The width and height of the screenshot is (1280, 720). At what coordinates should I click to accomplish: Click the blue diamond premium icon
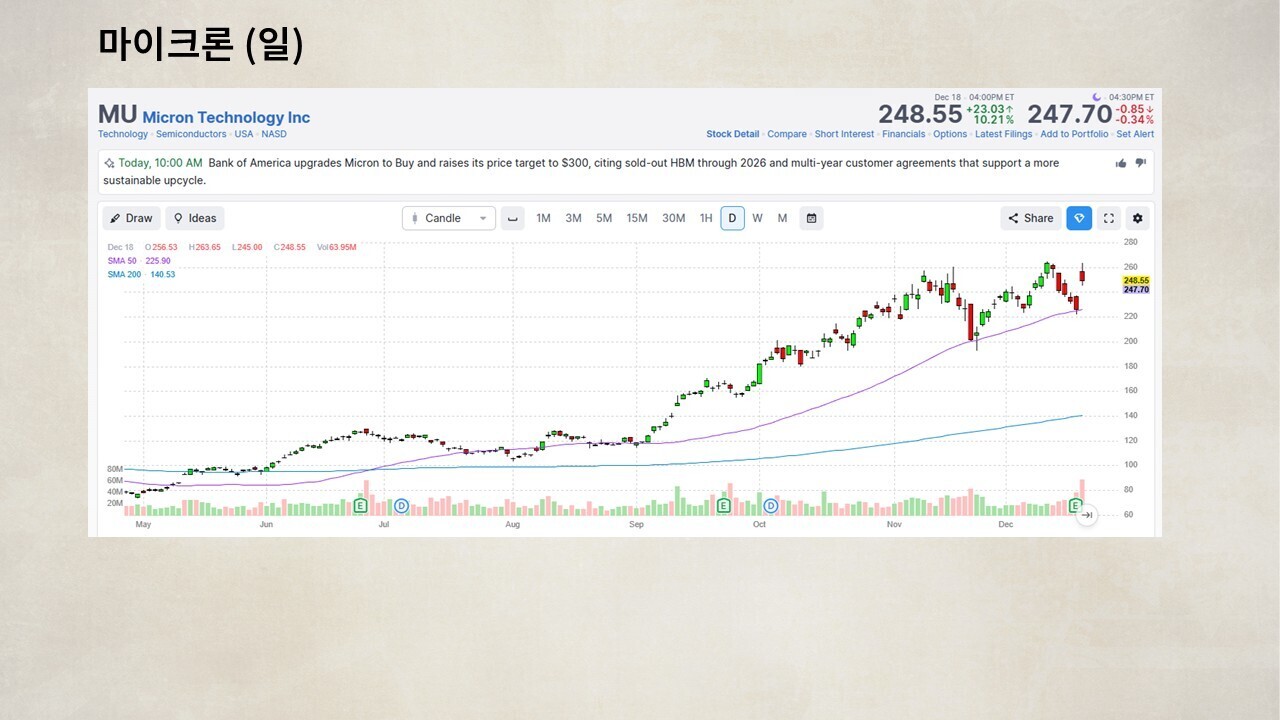[x=1079, y=218]
